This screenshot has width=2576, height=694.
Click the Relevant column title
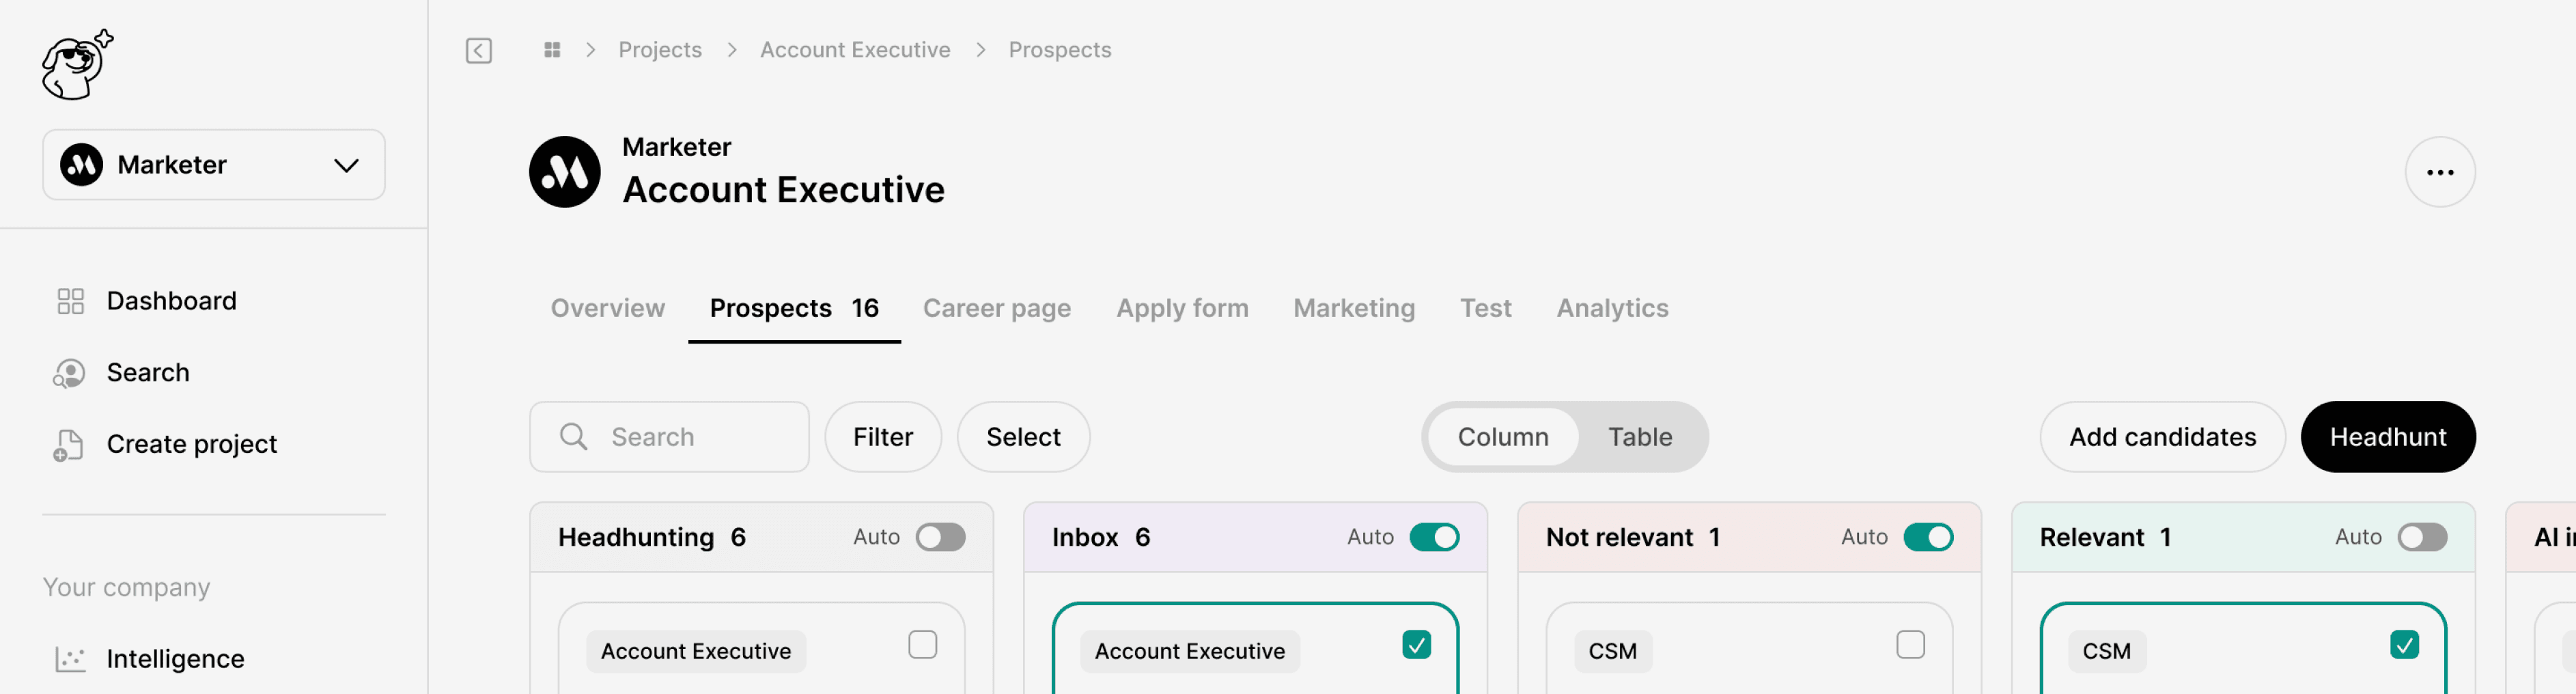point(2092,538)
